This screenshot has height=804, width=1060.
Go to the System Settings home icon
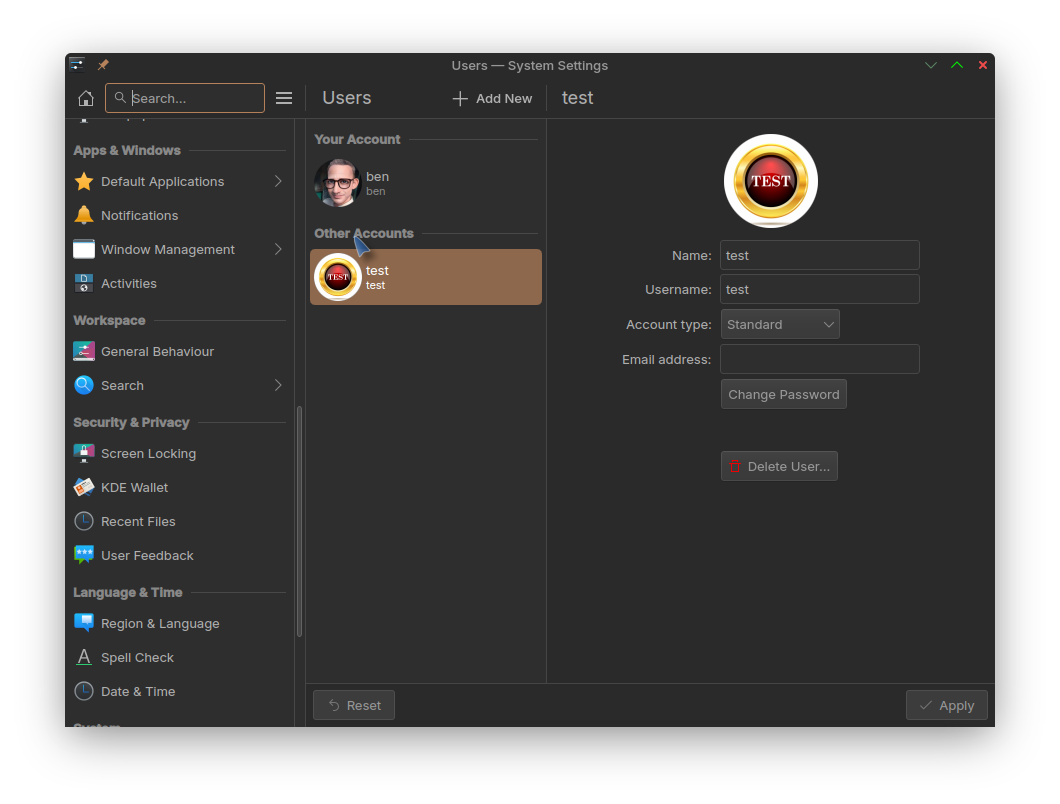[x=86, y=99]
